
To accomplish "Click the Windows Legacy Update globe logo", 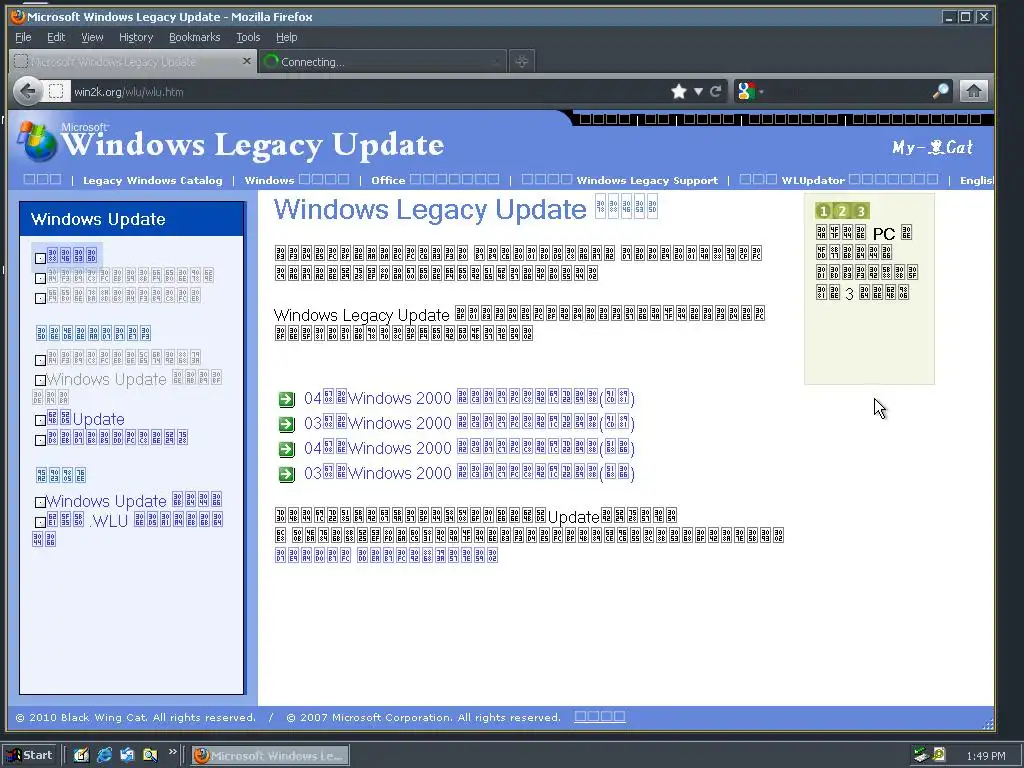I will coord(37,140).
